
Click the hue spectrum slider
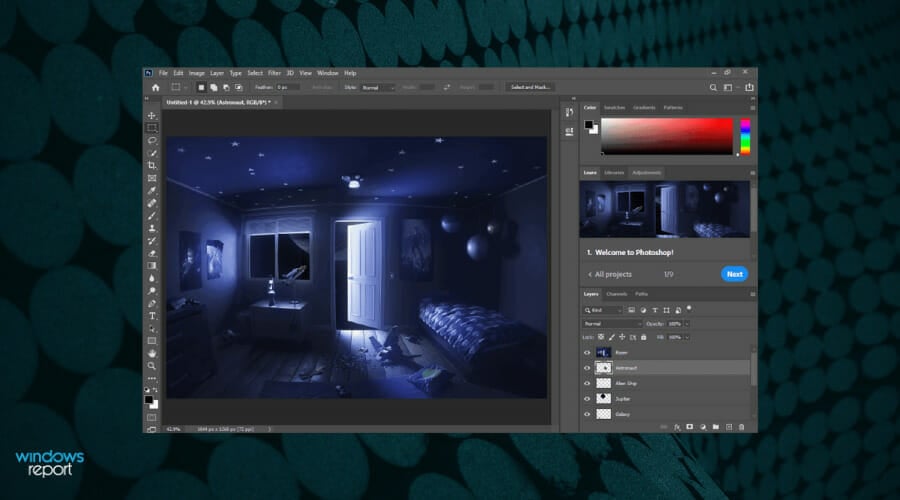(745, 137)
